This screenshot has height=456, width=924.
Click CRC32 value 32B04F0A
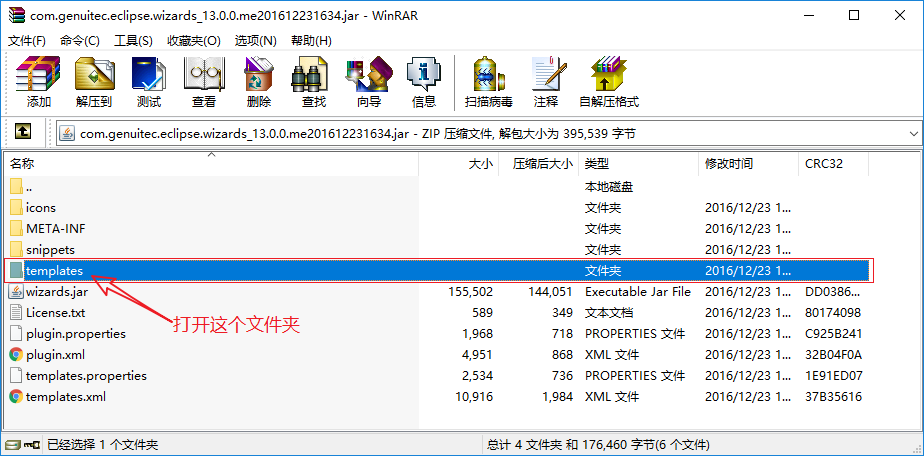click(833, 355)
